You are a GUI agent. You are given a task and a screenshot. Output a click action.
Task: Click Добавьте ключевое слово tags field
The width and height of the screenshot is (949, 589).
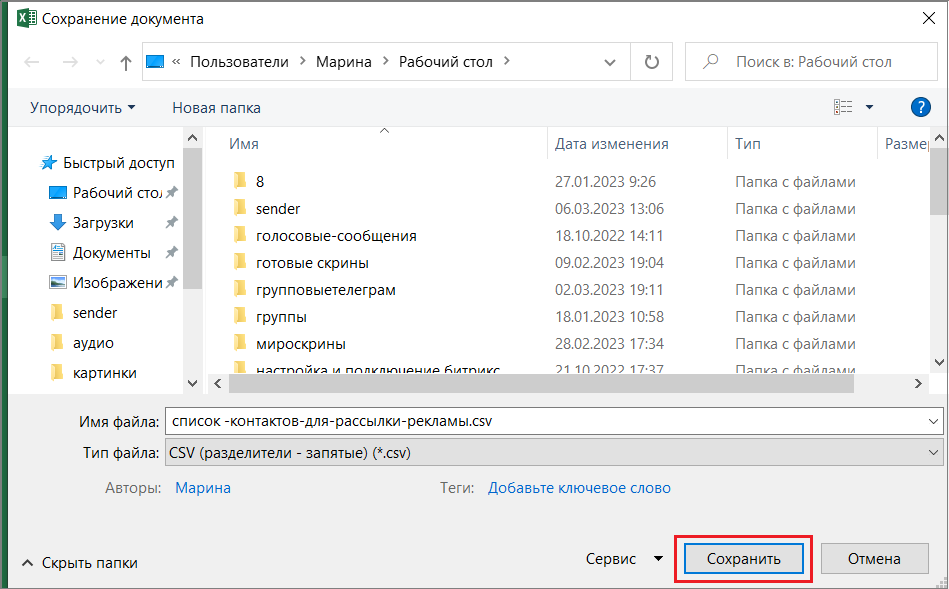tap(579, 488)
